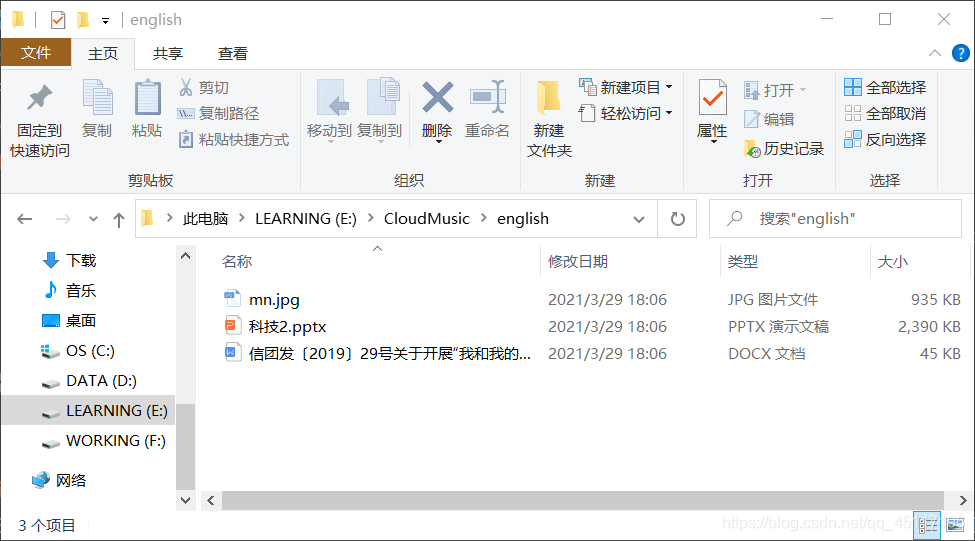Screen dimensions: 975x541
Task: Open the Copy to folder menu
Action: (380, 111)
